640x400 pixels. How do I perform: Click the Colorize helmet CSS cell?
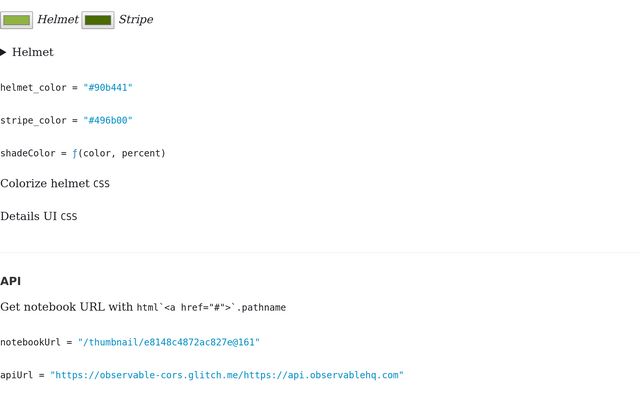coord(55,184)
